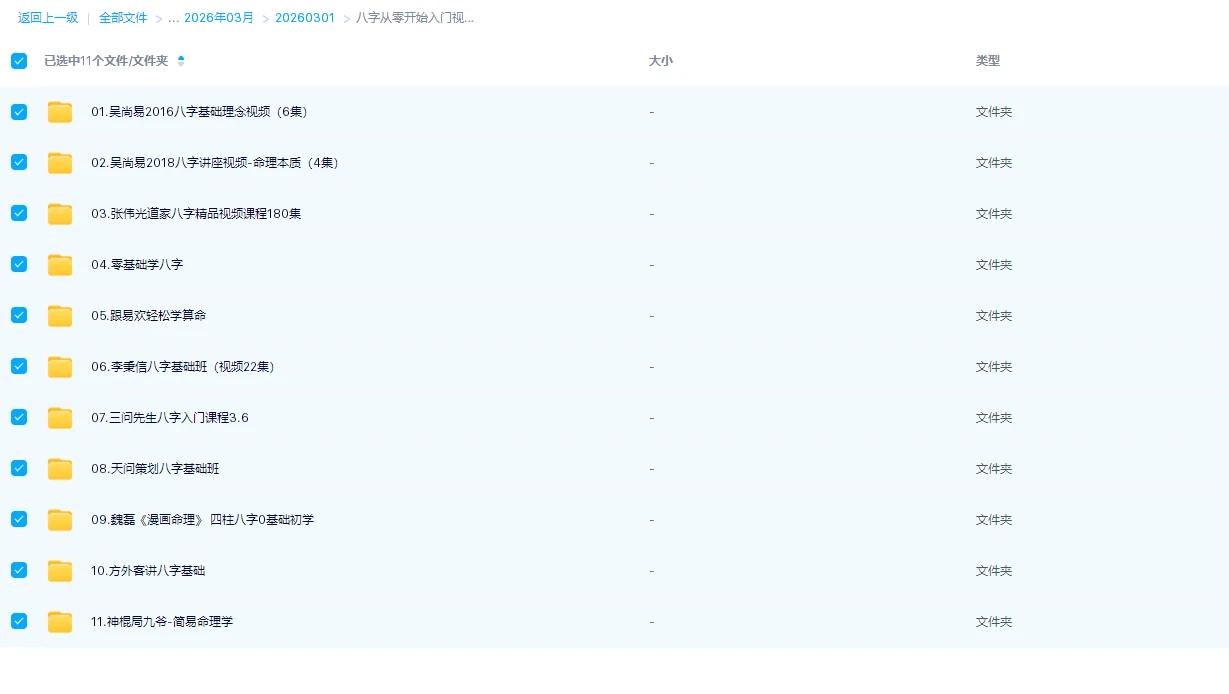The height and width of the screenshot is (694, 1229).
Task: Click folder icon for 01.吴尚易2016八字基础理念视频
Action: [60, 112]
